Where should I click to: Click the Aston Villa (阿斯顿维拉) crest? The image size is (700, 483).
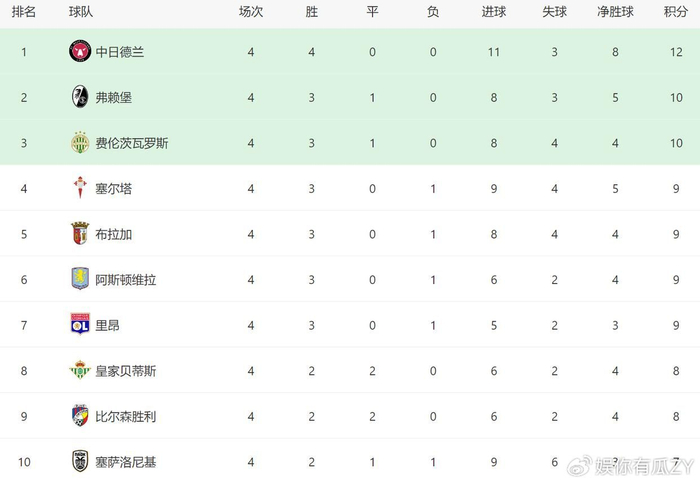click(80, 279)
